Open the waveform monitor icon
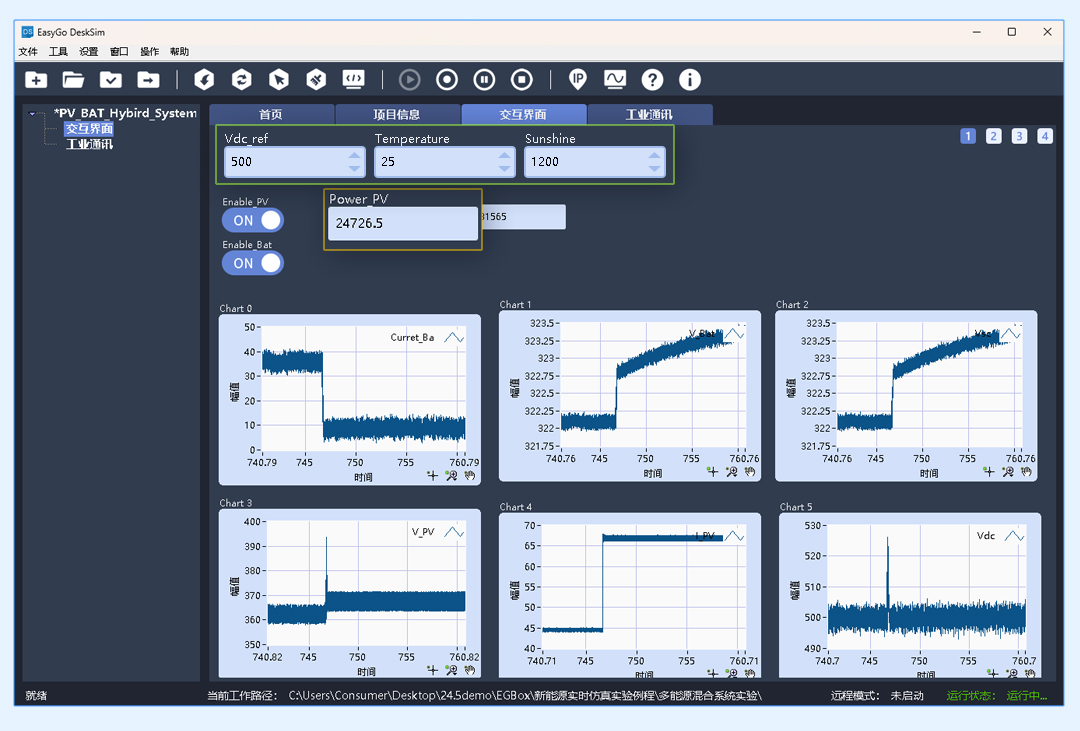The width and height of the screenshot is (1080, 731). point(614,80)
